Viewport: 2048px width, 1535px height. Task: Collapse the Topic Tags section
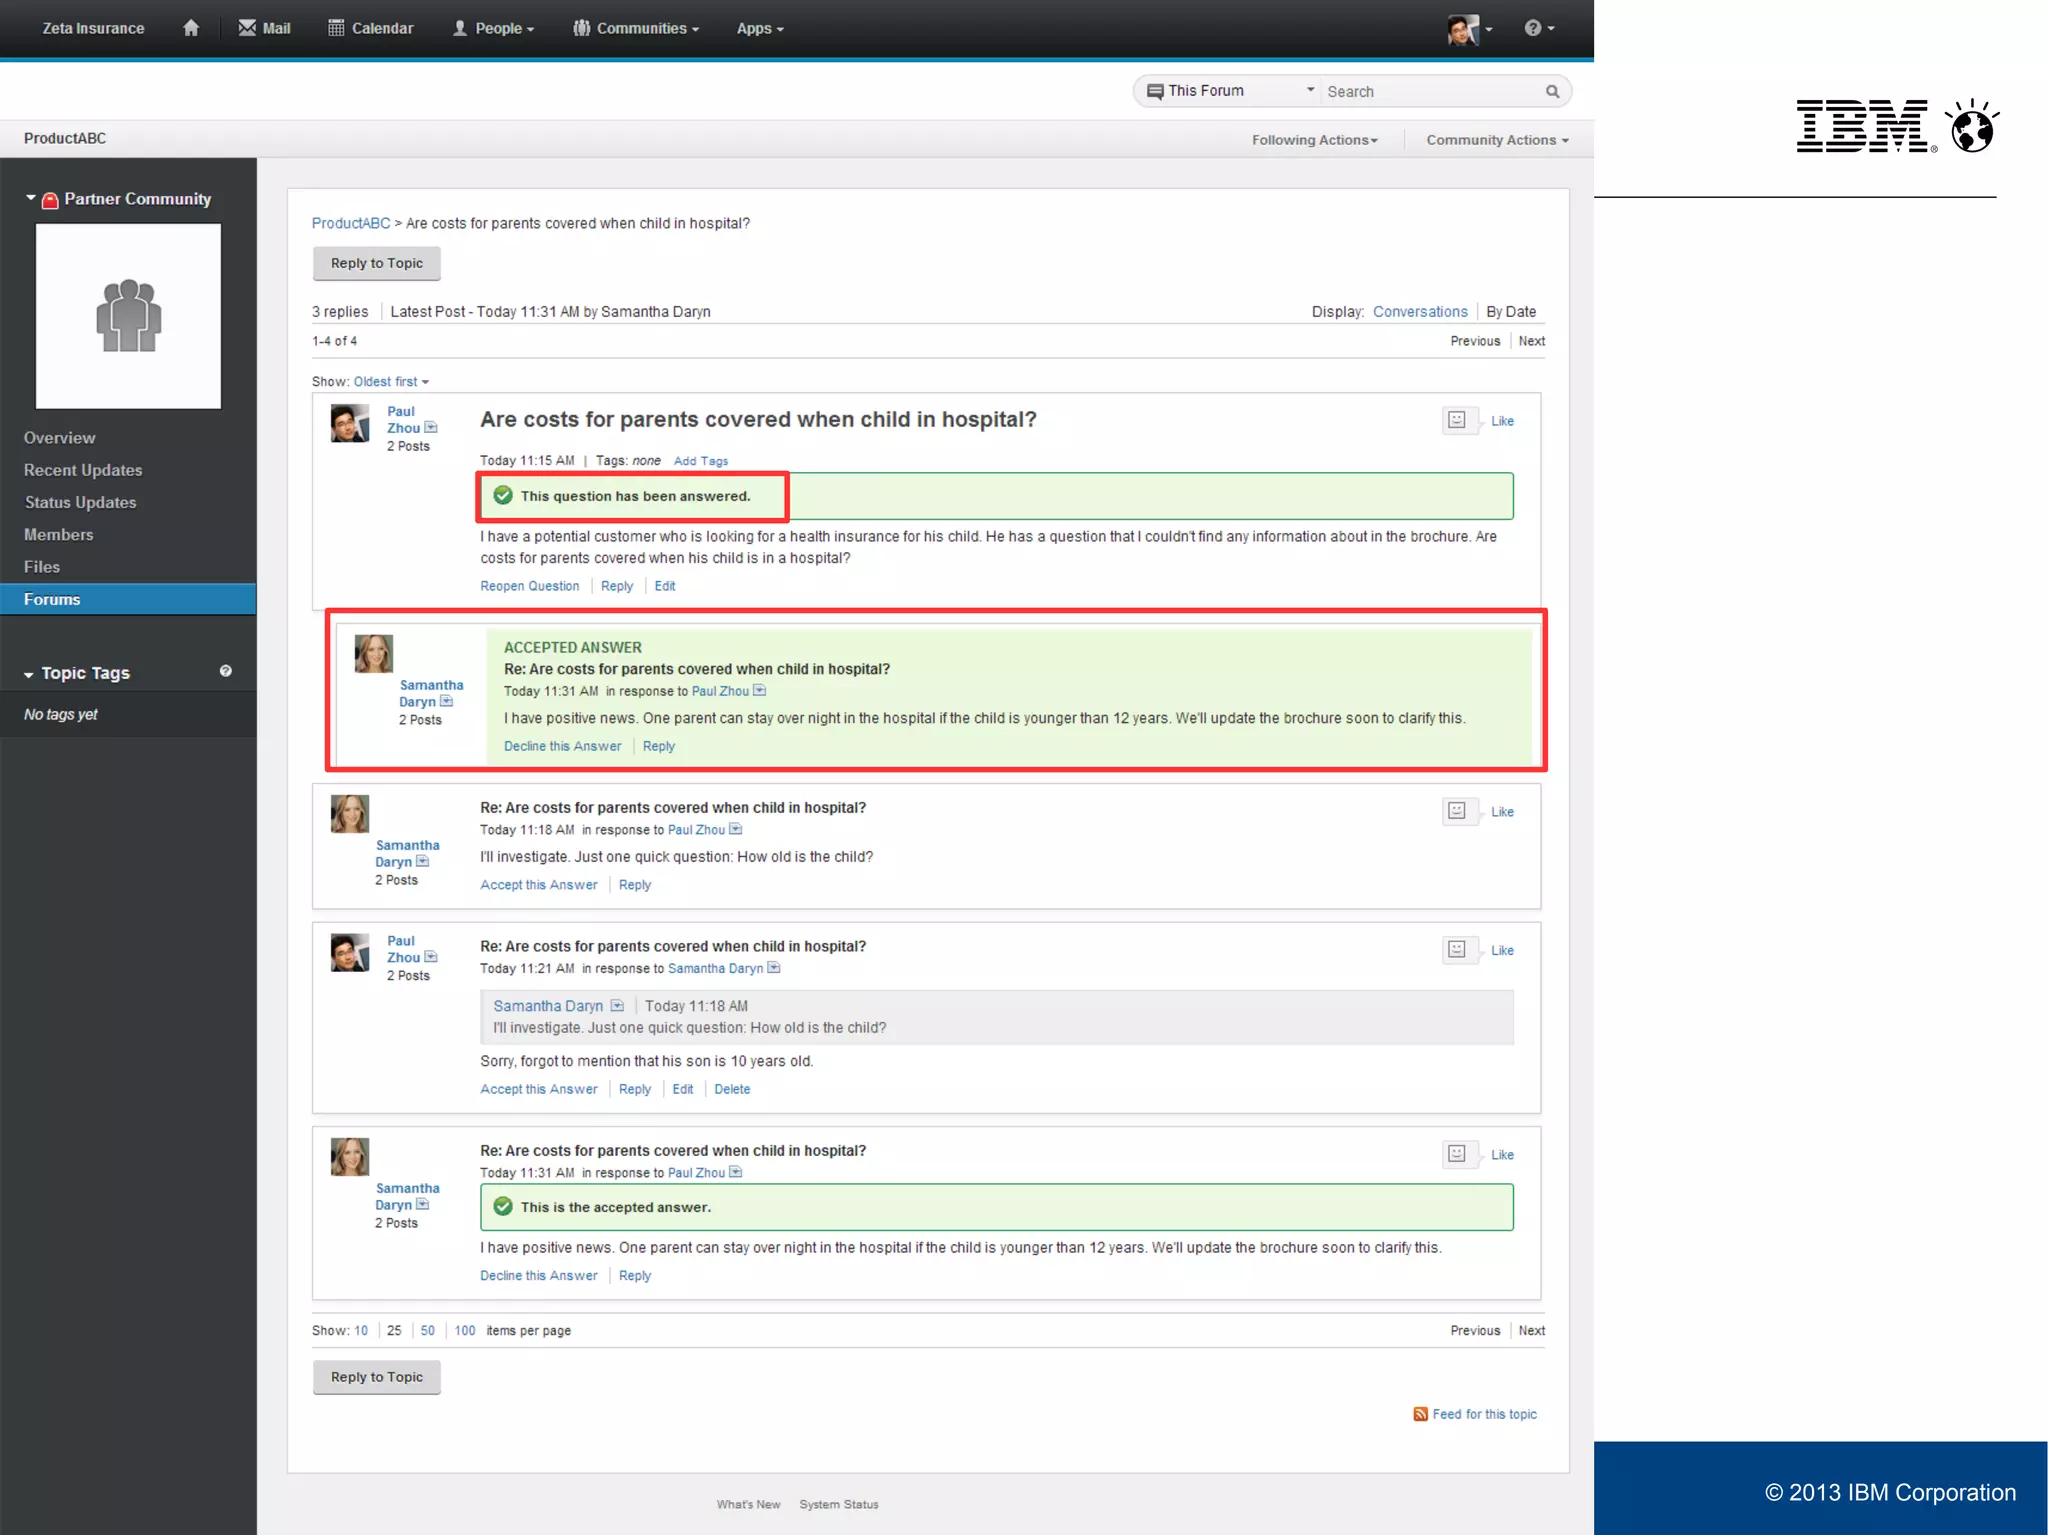pyautogui.click(x=29, y=674)
